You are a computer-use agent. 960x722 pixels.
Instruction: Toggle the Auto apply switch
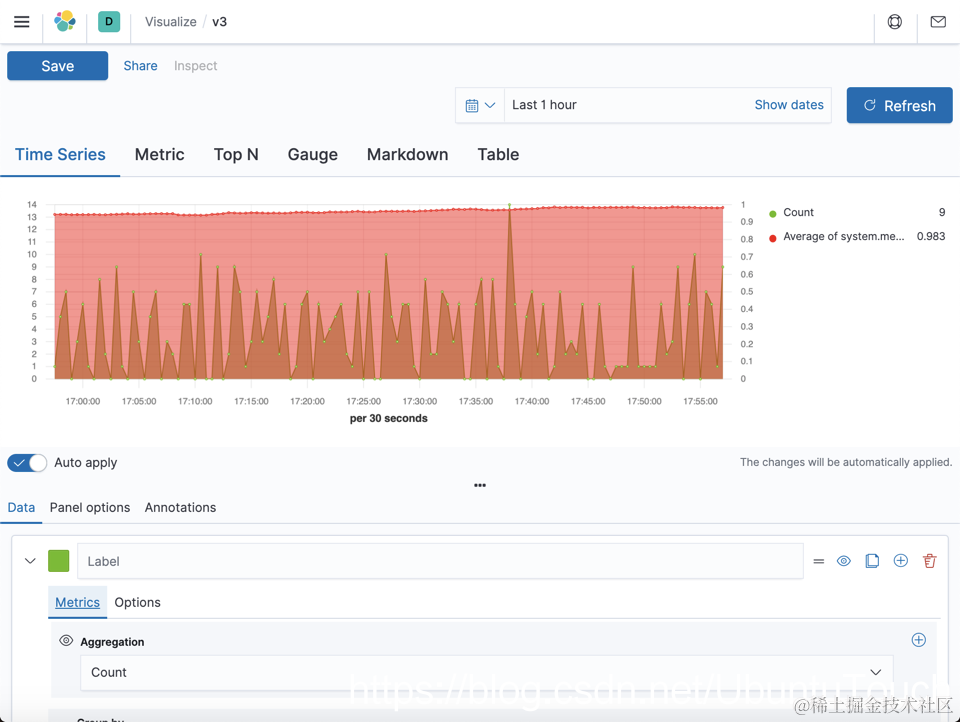pos(27,463)
